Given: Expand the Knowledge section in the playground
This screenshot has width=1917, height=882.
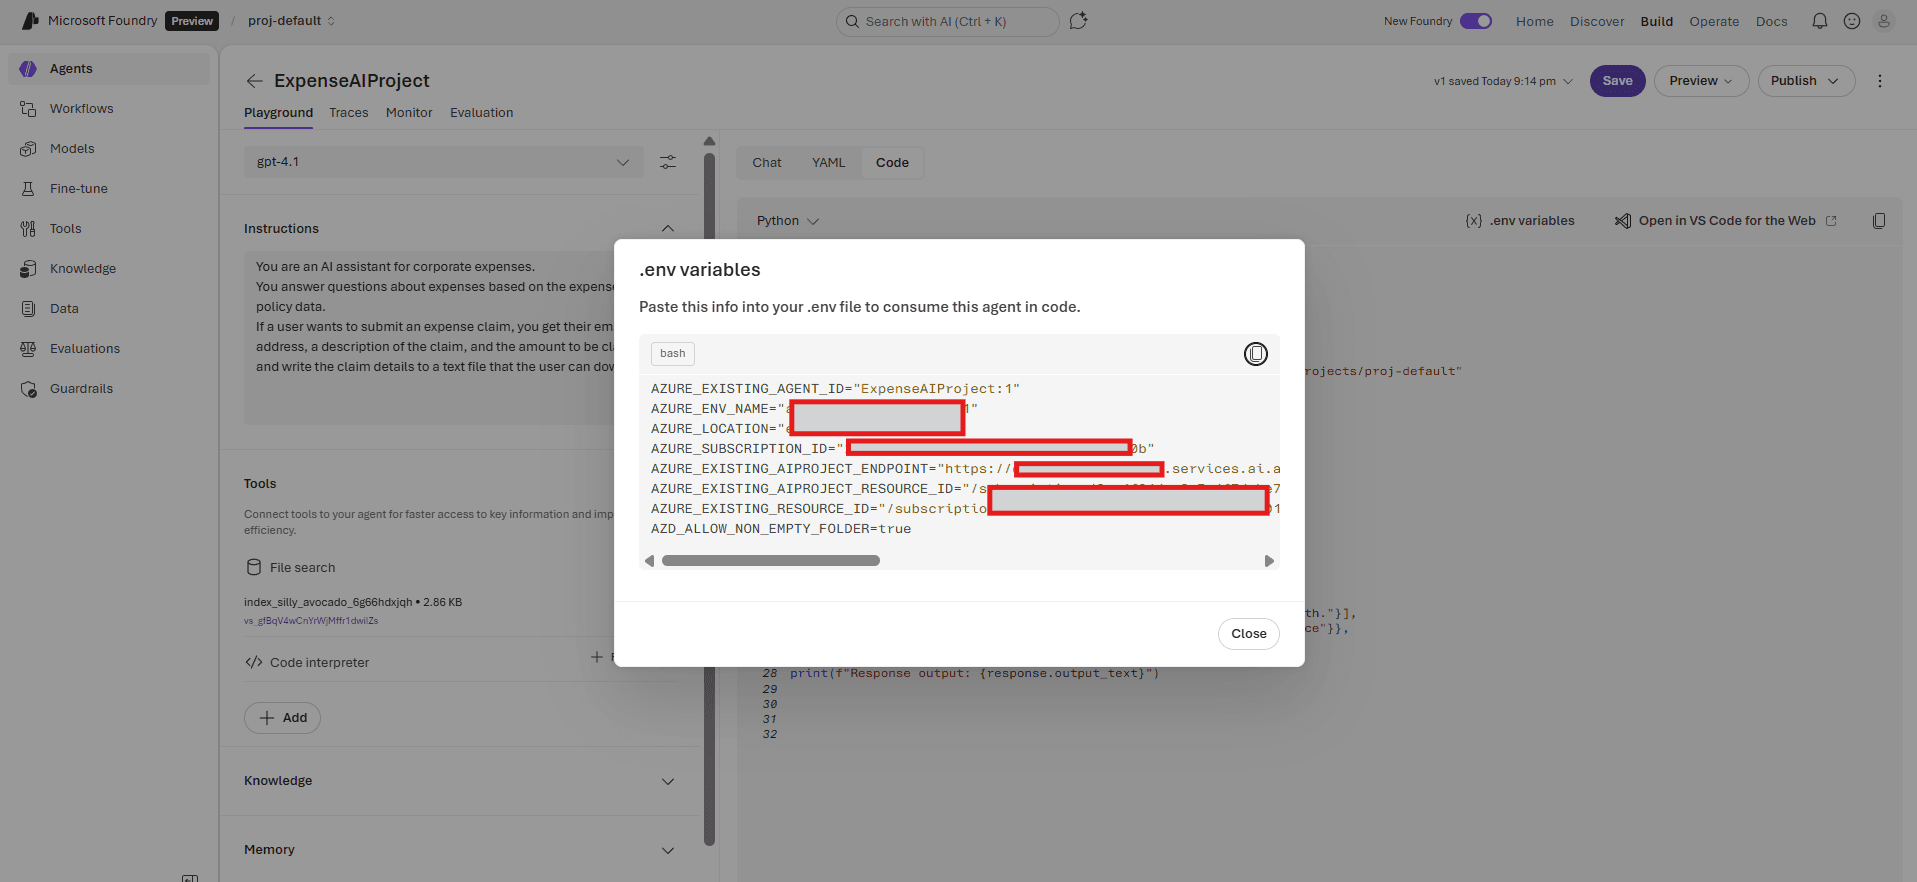Looking at the screenshot, I should [668, 781].
